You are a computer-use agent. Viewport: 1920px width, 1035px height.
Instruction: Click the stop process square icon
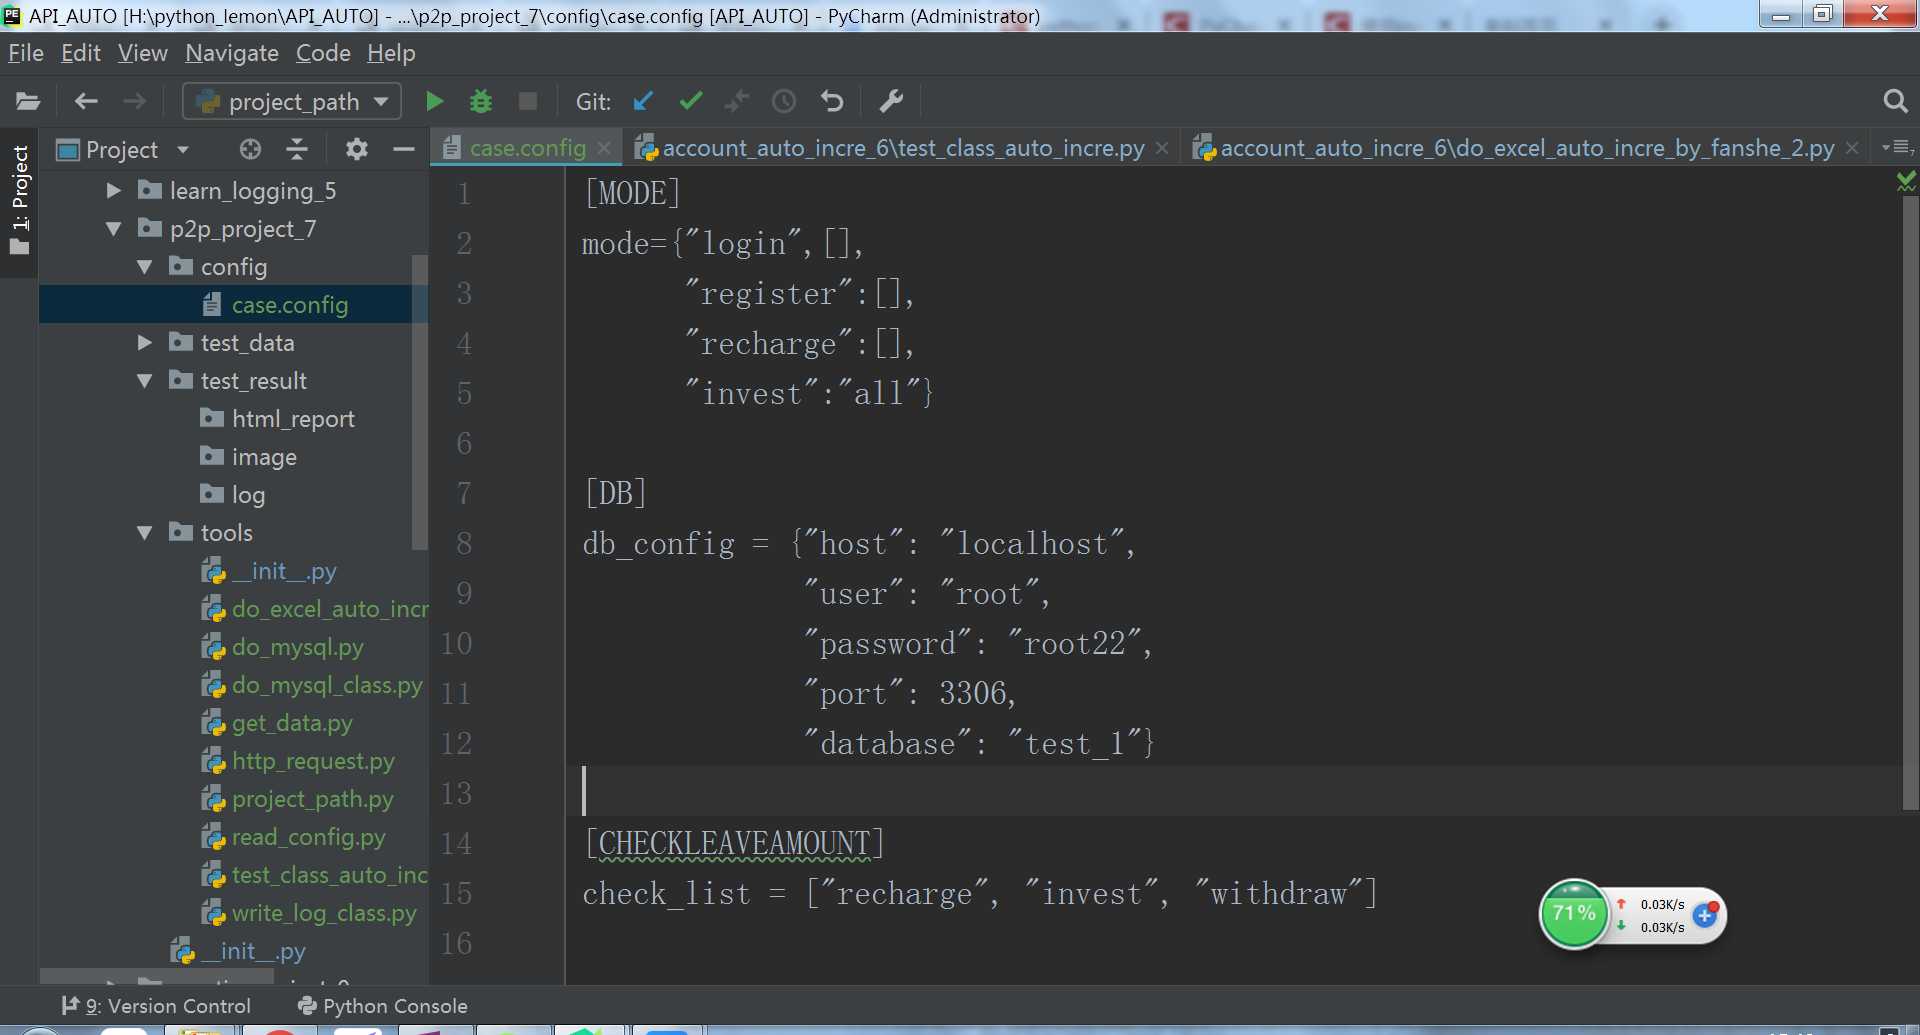tap(528, 101)
